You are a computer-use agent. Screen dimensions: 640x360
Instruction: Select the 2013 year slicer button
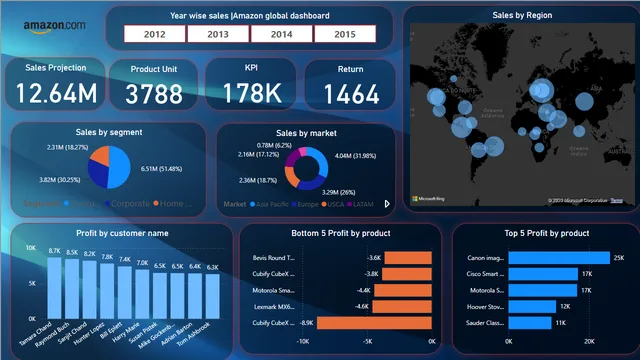coord(218,34)
